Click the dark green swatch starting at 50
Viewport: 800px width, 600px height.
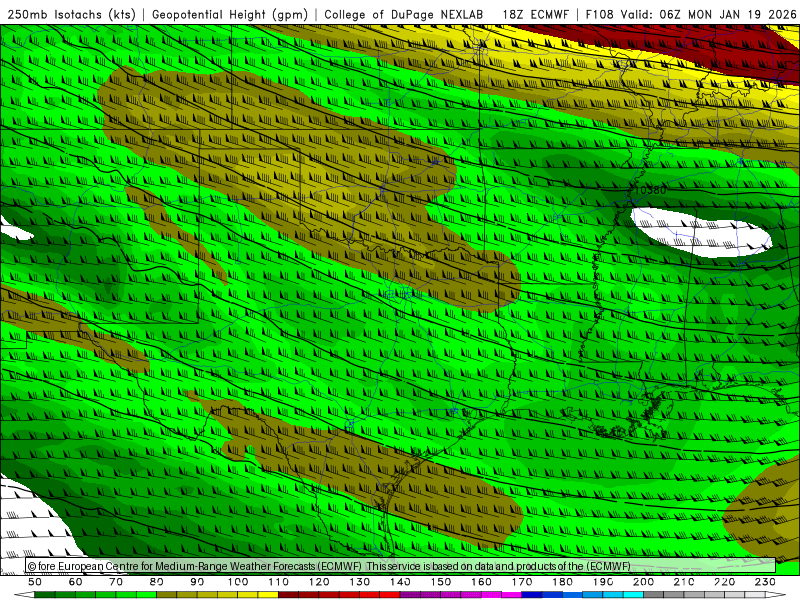tap(44, 595)
